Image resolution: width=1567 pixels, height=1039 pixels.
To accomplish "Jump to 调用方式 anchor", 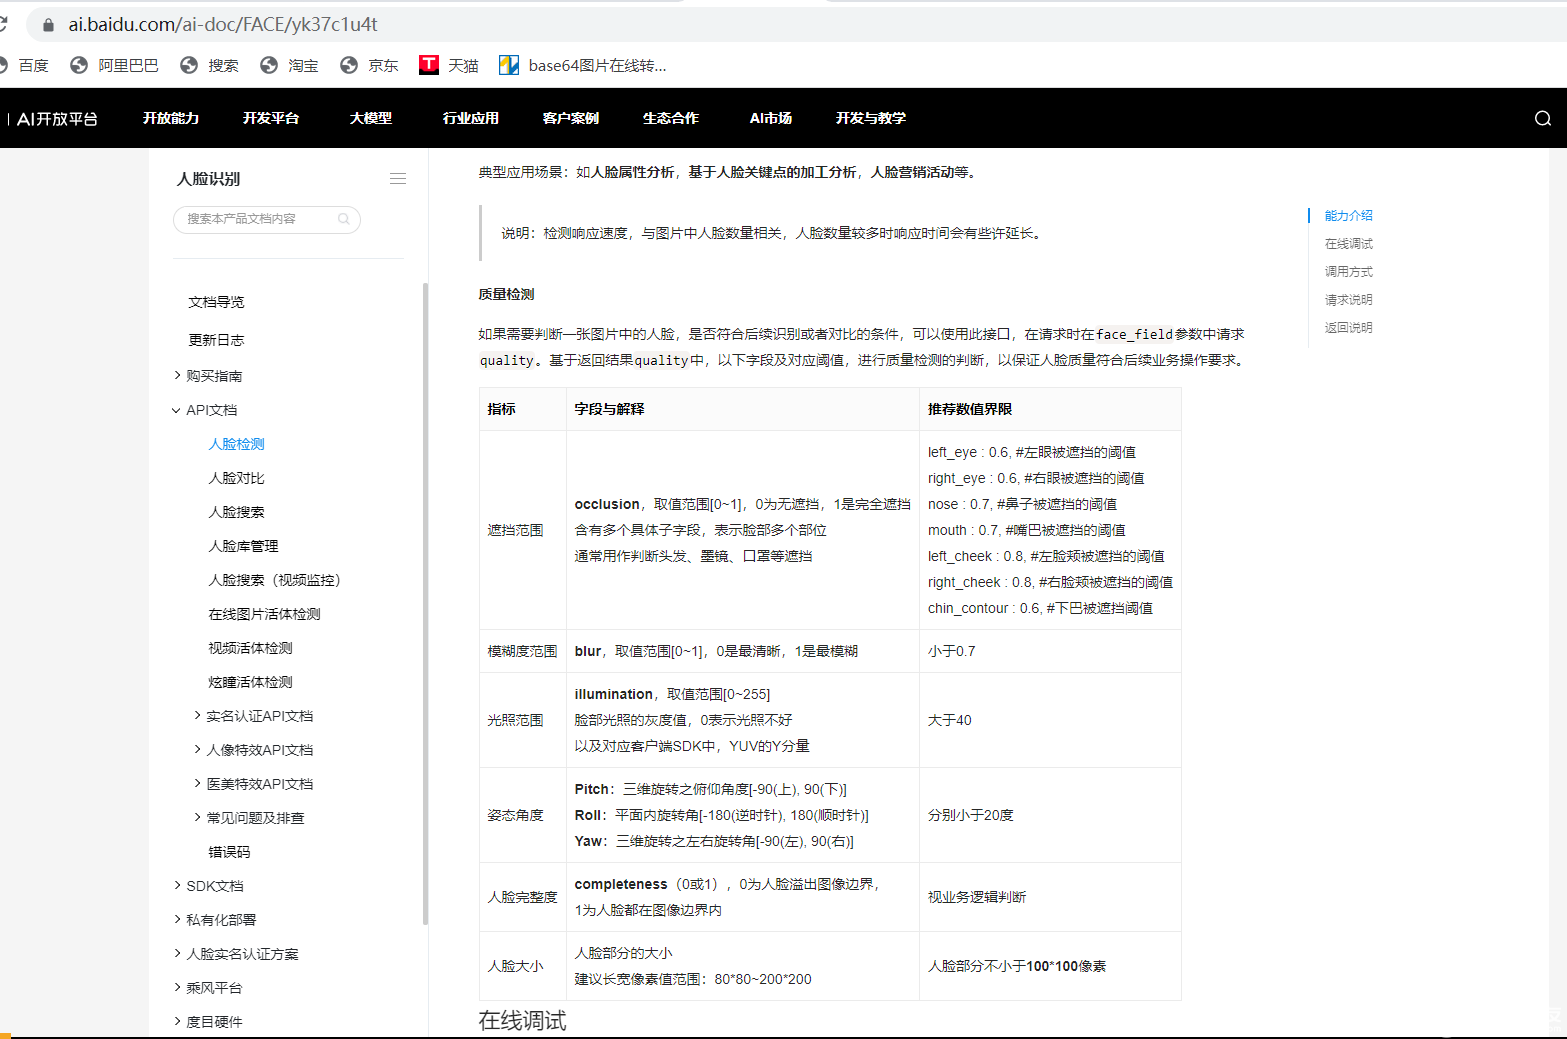I will 1349,272.
